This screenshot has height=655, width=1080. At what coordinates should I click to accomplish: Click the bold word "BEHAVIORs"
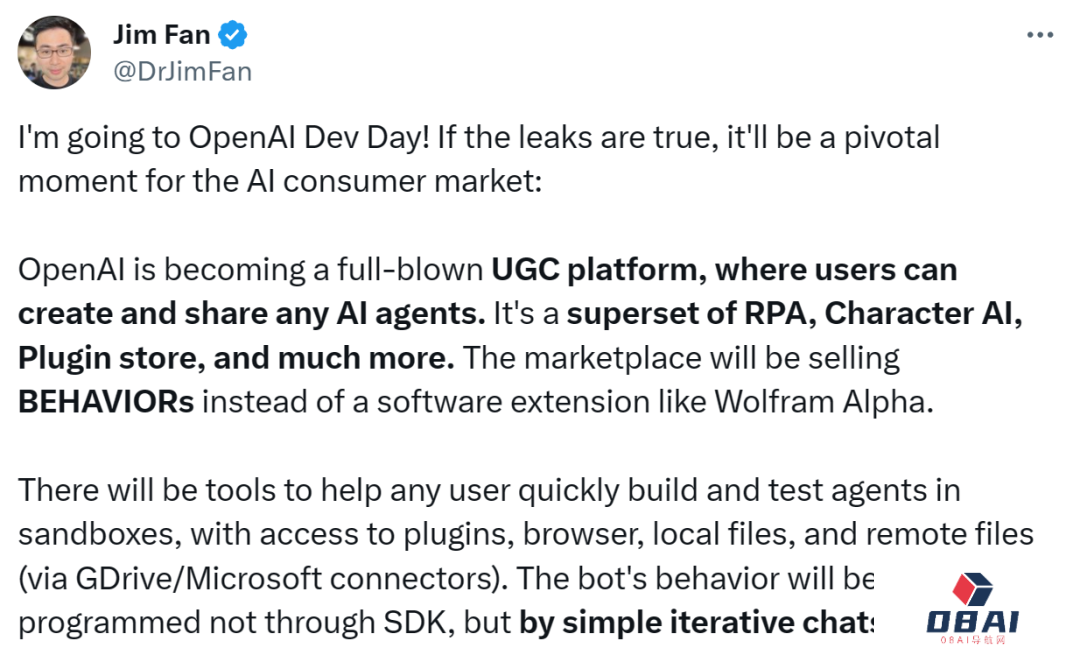point(106,401)
